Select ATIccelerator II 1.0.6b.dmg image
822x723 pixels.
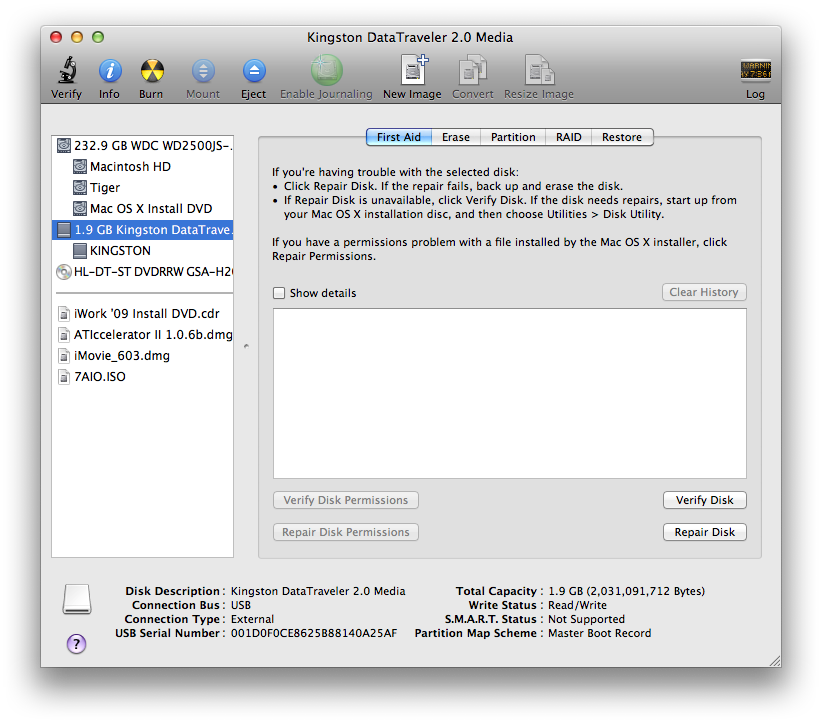pos(143,334)
